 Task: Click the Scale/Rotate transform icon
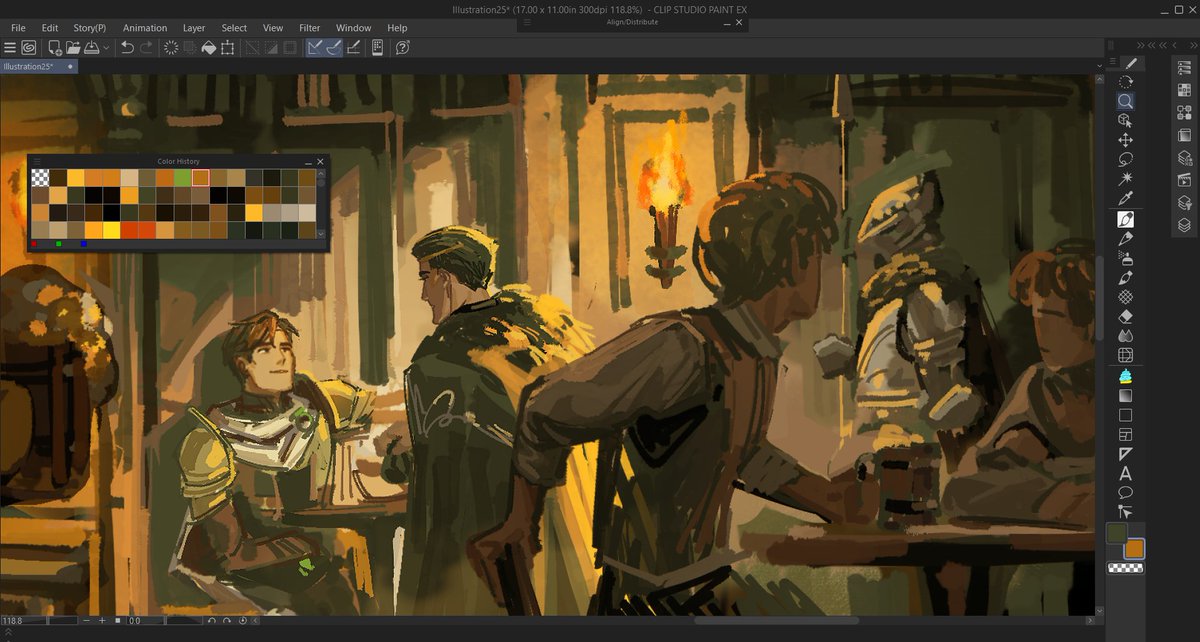[x=228, y=47]
